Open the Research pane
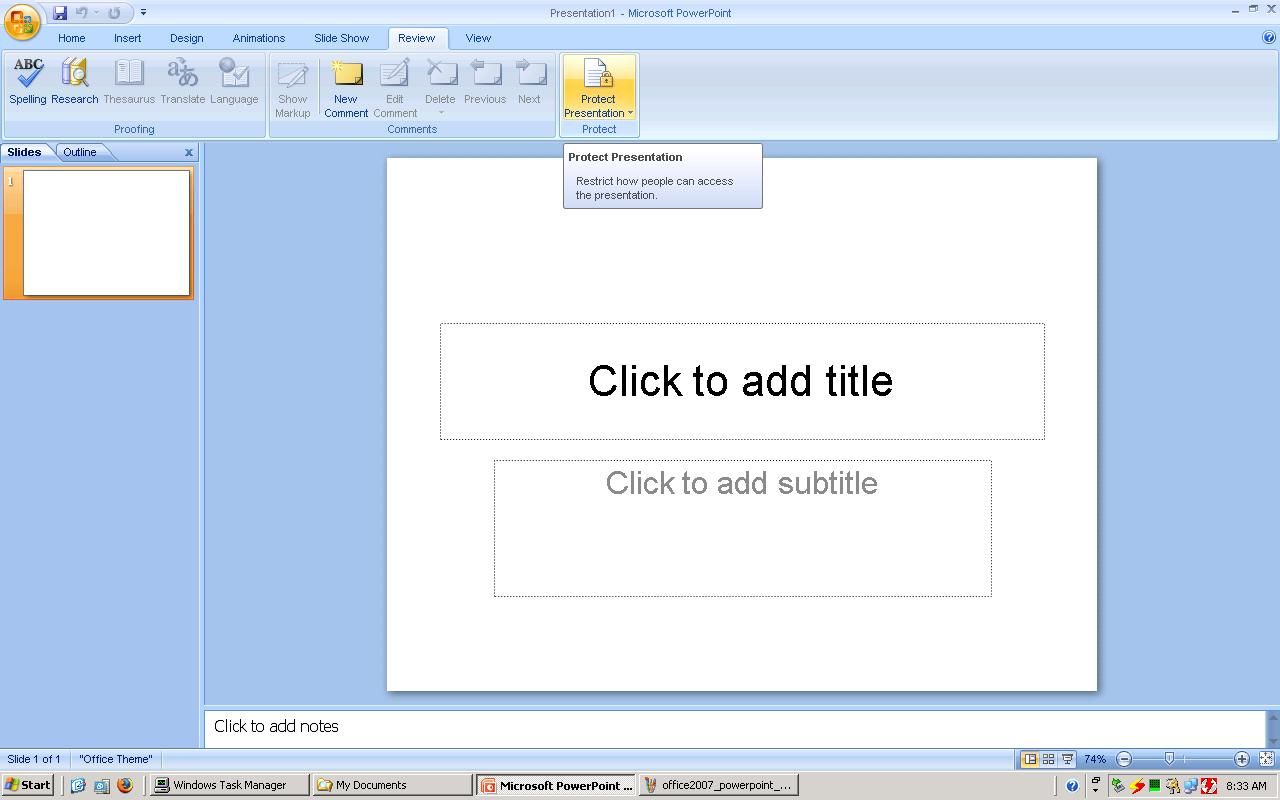This screenshot has height=800, width=1280. (x=75, y=81)
